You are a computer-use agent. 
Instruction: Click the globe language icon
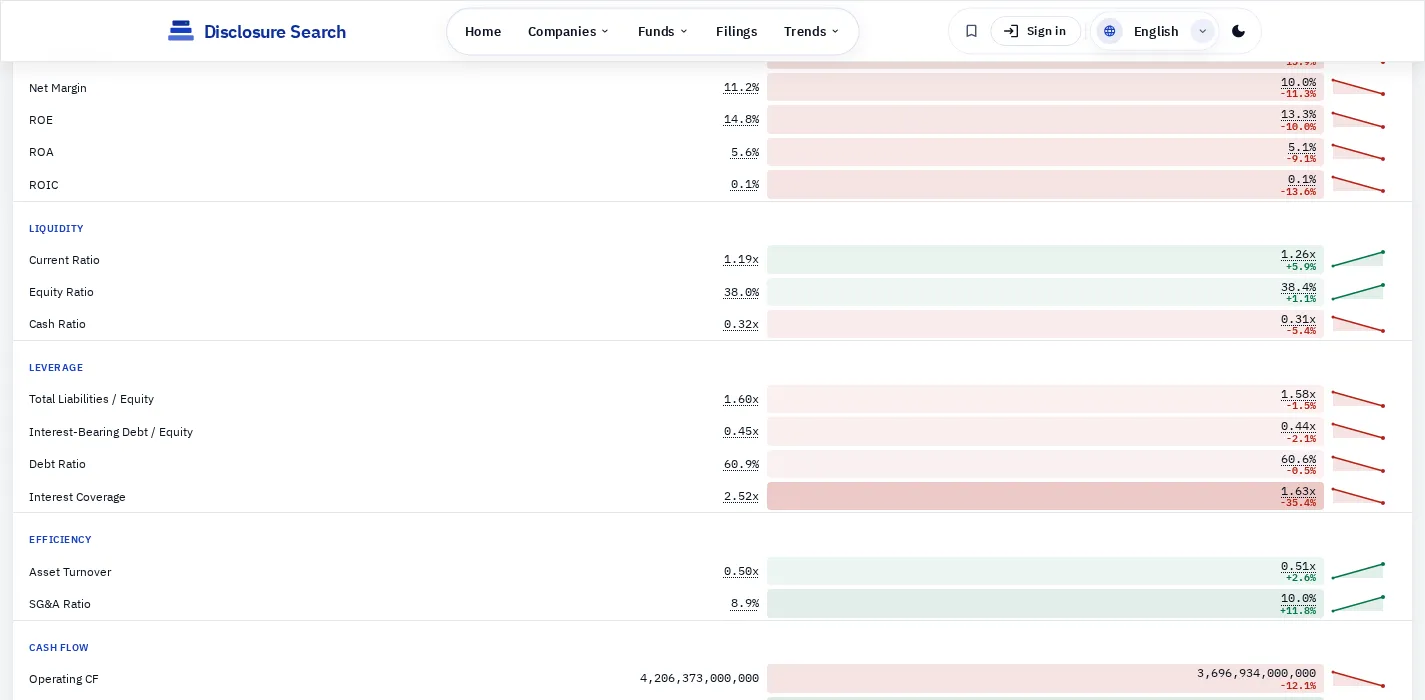(x=1110, y=31)
